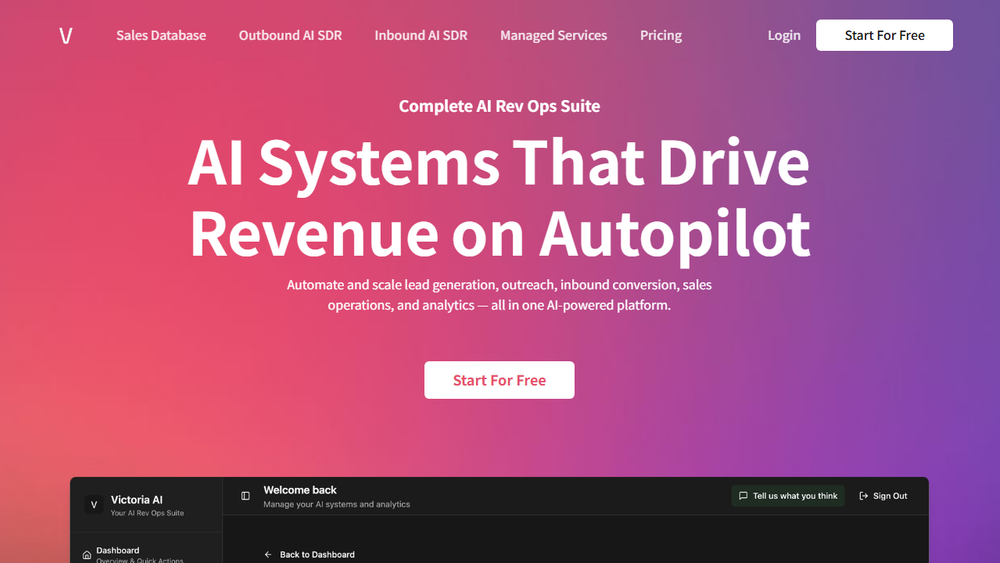
Task: Click the hero Start For Free button
Action: tap(499, 380)
